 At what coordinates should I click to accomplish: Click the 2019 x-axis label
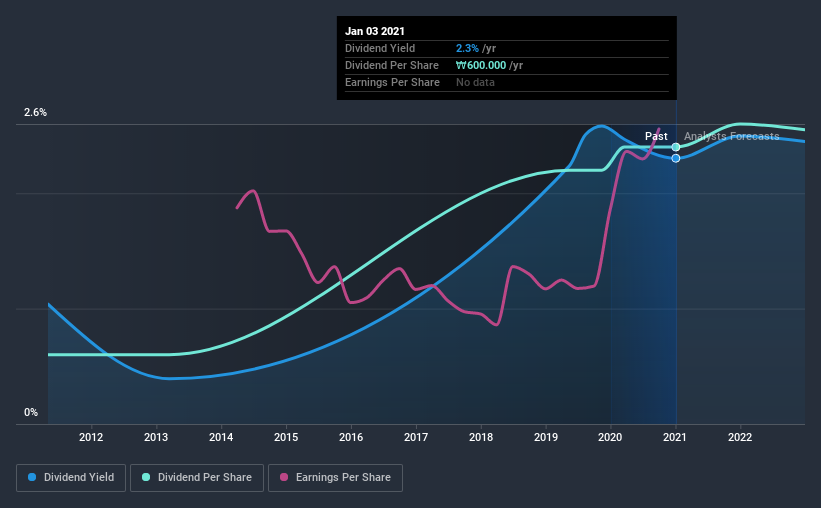point(546,437)
